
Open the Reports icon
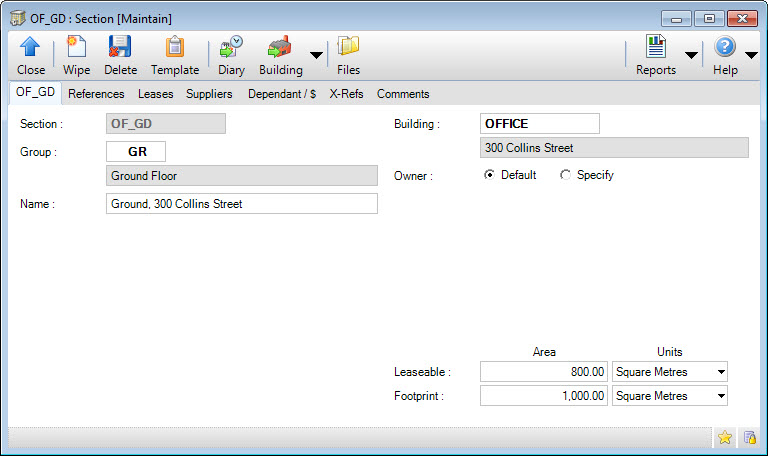[x=656, y=47]
